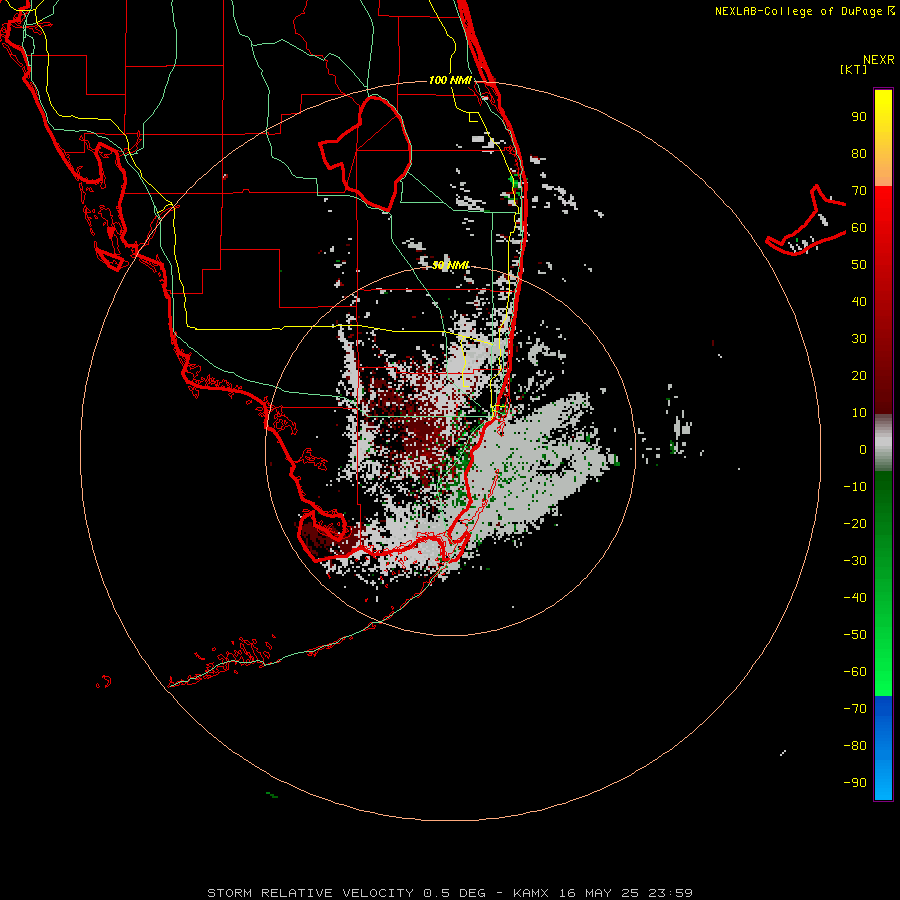Click the -10 value on the velocity scale

pos(855,487)
